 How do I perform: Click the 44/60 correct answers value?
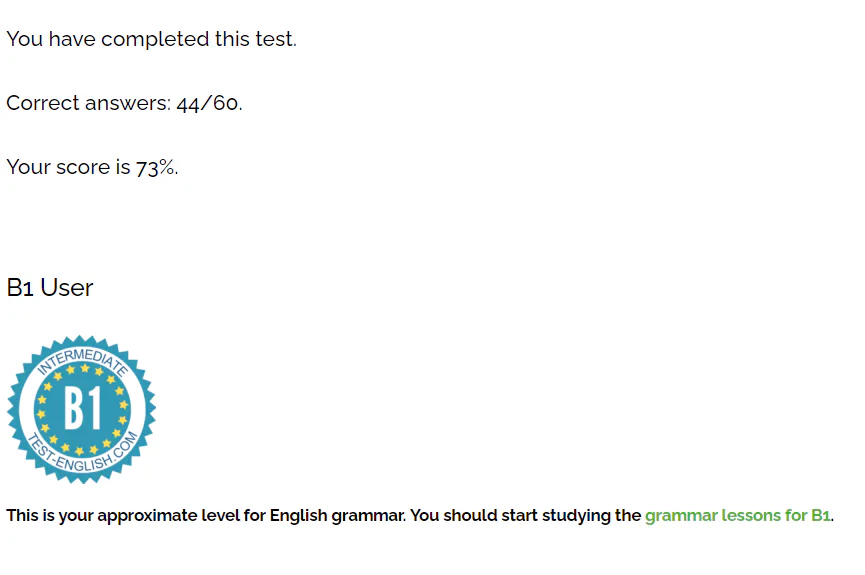tap(207, 103)
